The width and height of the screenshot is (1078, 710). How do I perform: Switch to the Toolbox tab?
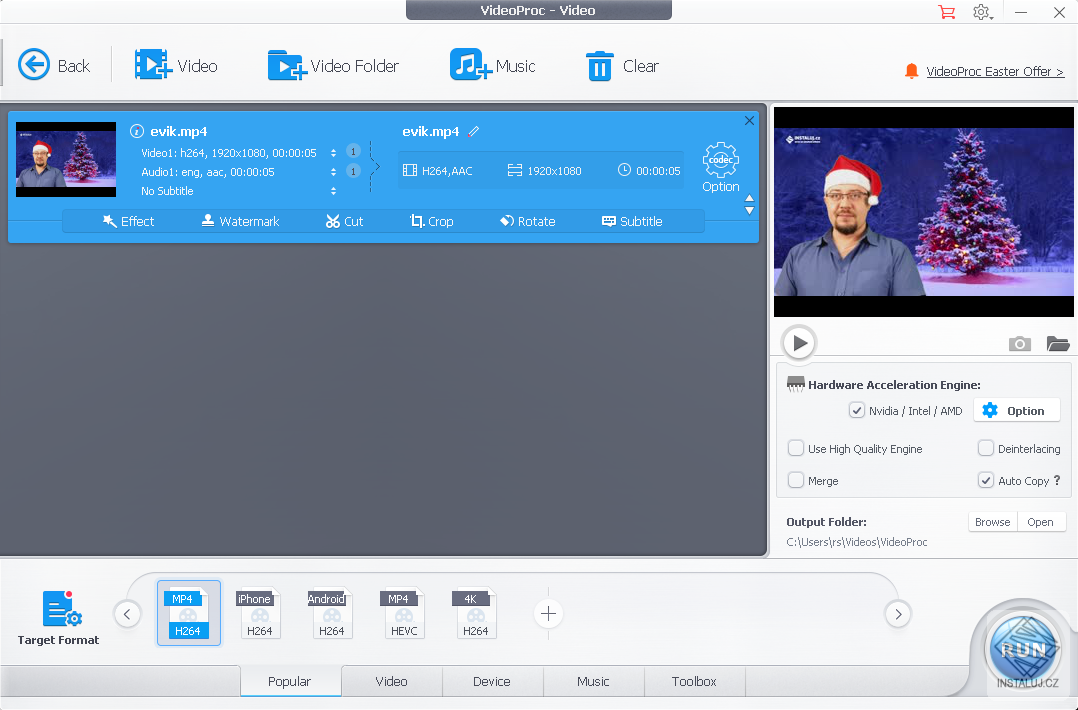[694, 681]
